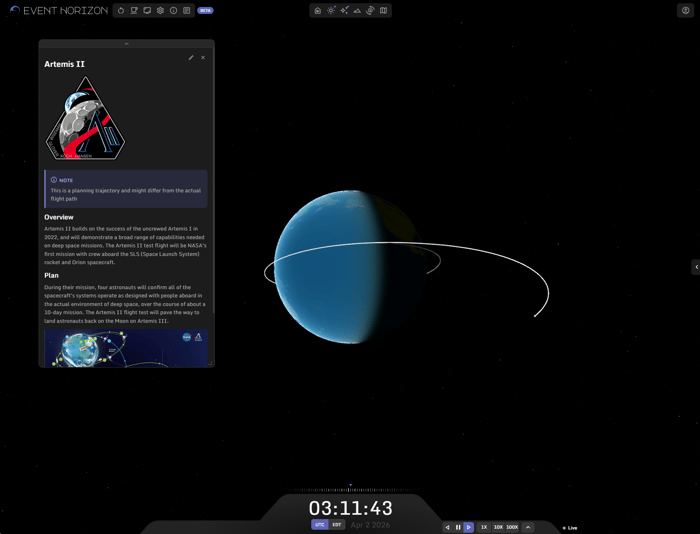The width and height of the screenshot is (700, 534).
Task: Close the Artemis II info panel
Action: [x=203, y=58]
